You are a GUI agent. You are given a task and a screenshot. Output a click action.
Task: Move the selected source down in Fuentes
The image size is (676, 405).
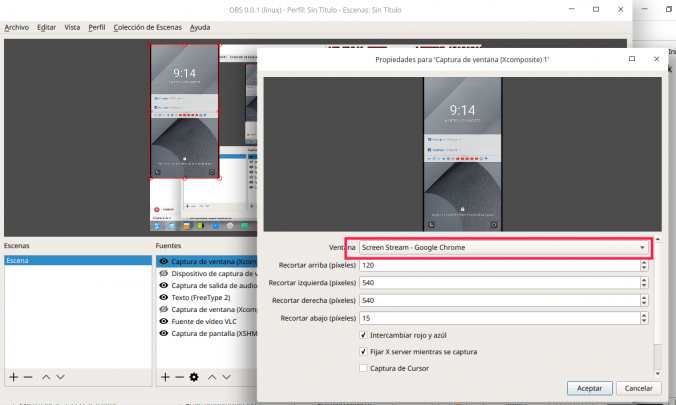tap(226, 377)
